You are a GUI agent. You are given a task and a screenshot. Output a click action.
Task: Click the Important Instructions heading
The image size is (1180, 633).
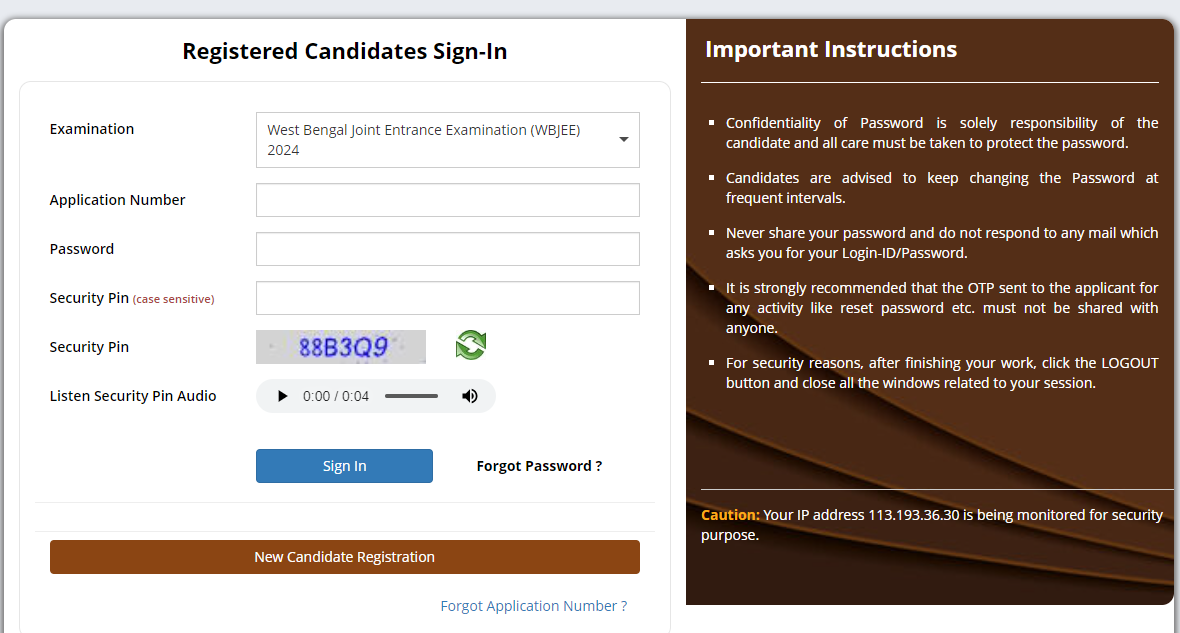[831, 49]
